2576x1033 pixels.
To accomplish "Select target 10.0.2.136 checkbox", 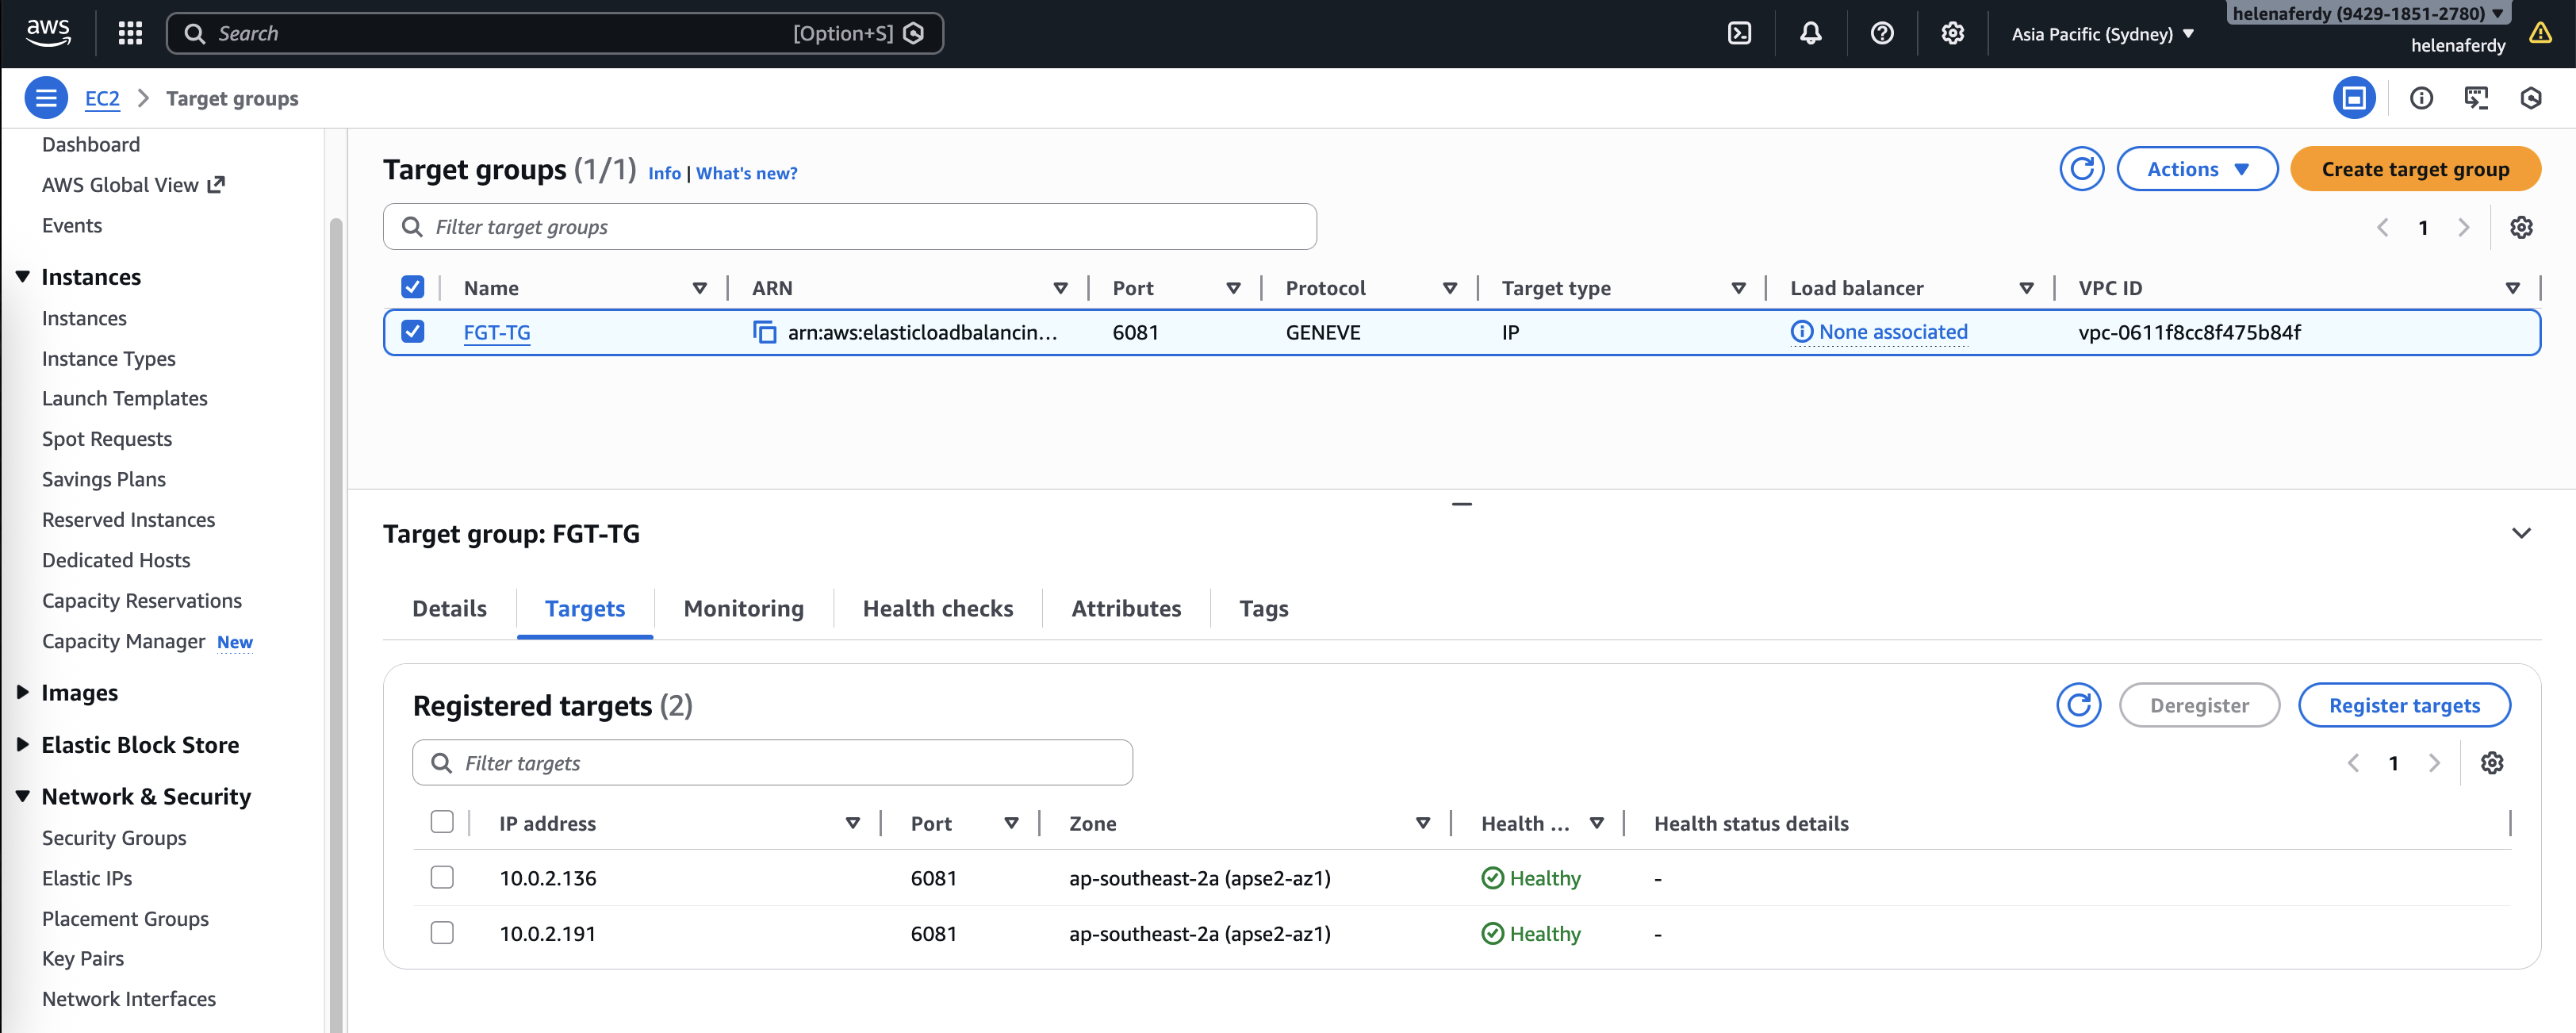I will (442, 877).
